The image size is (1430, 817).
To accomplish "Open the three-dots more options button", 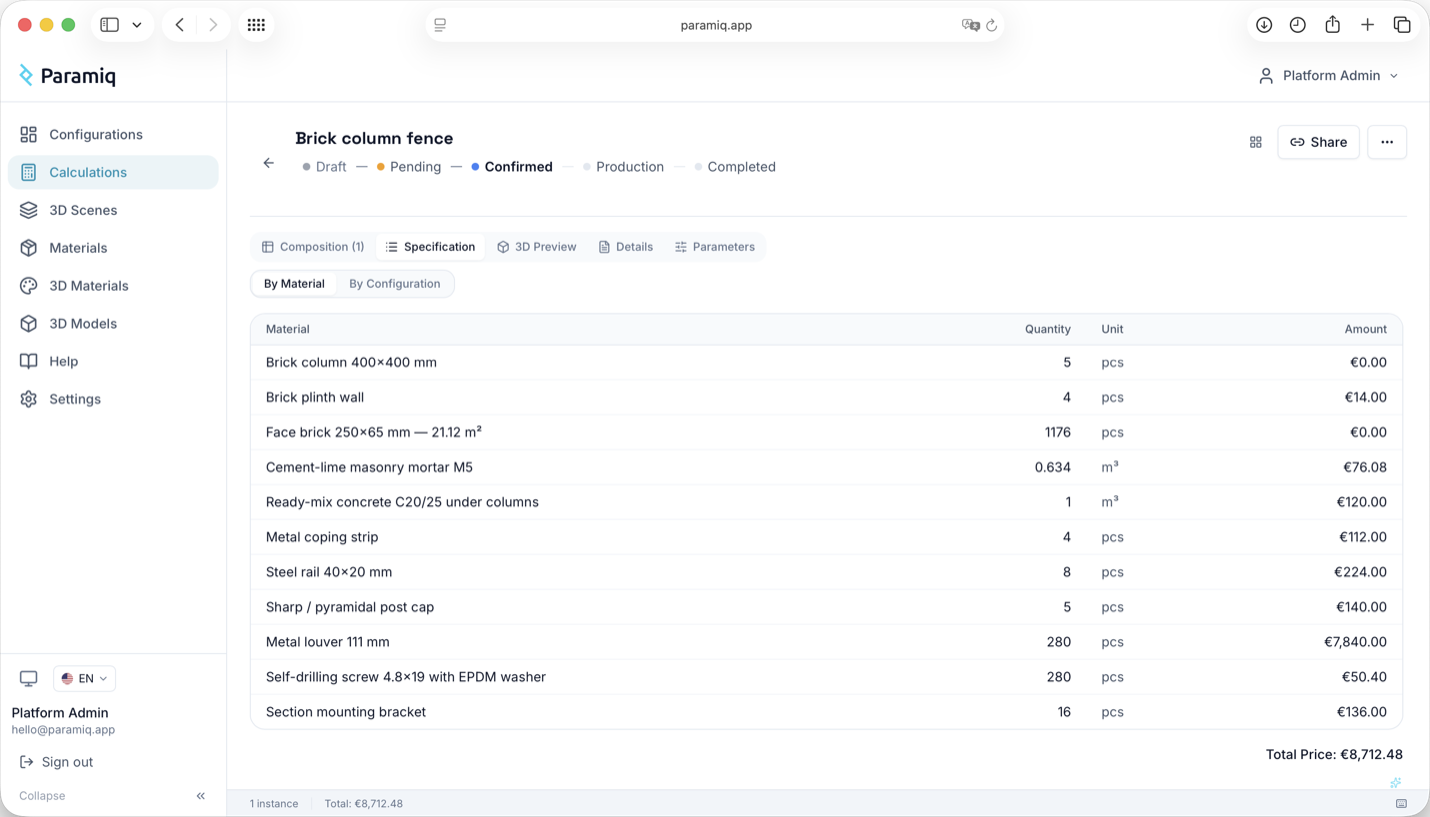I will coord(1386,142).
